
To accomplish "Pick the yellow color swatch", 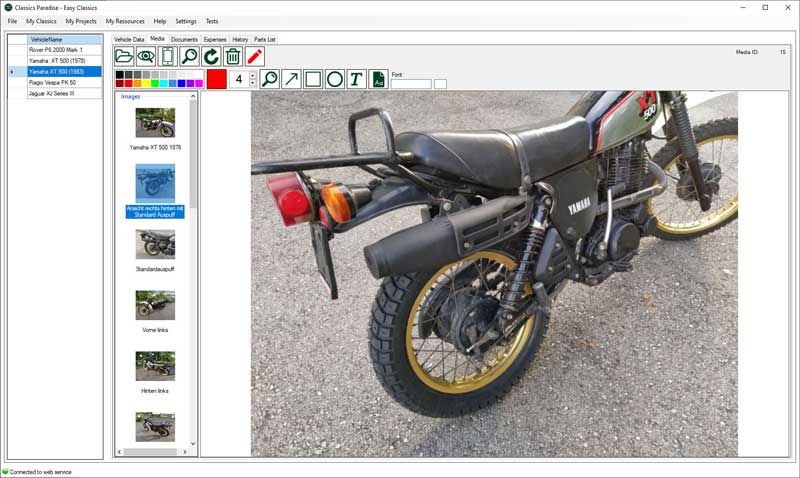I will [146, 83].
